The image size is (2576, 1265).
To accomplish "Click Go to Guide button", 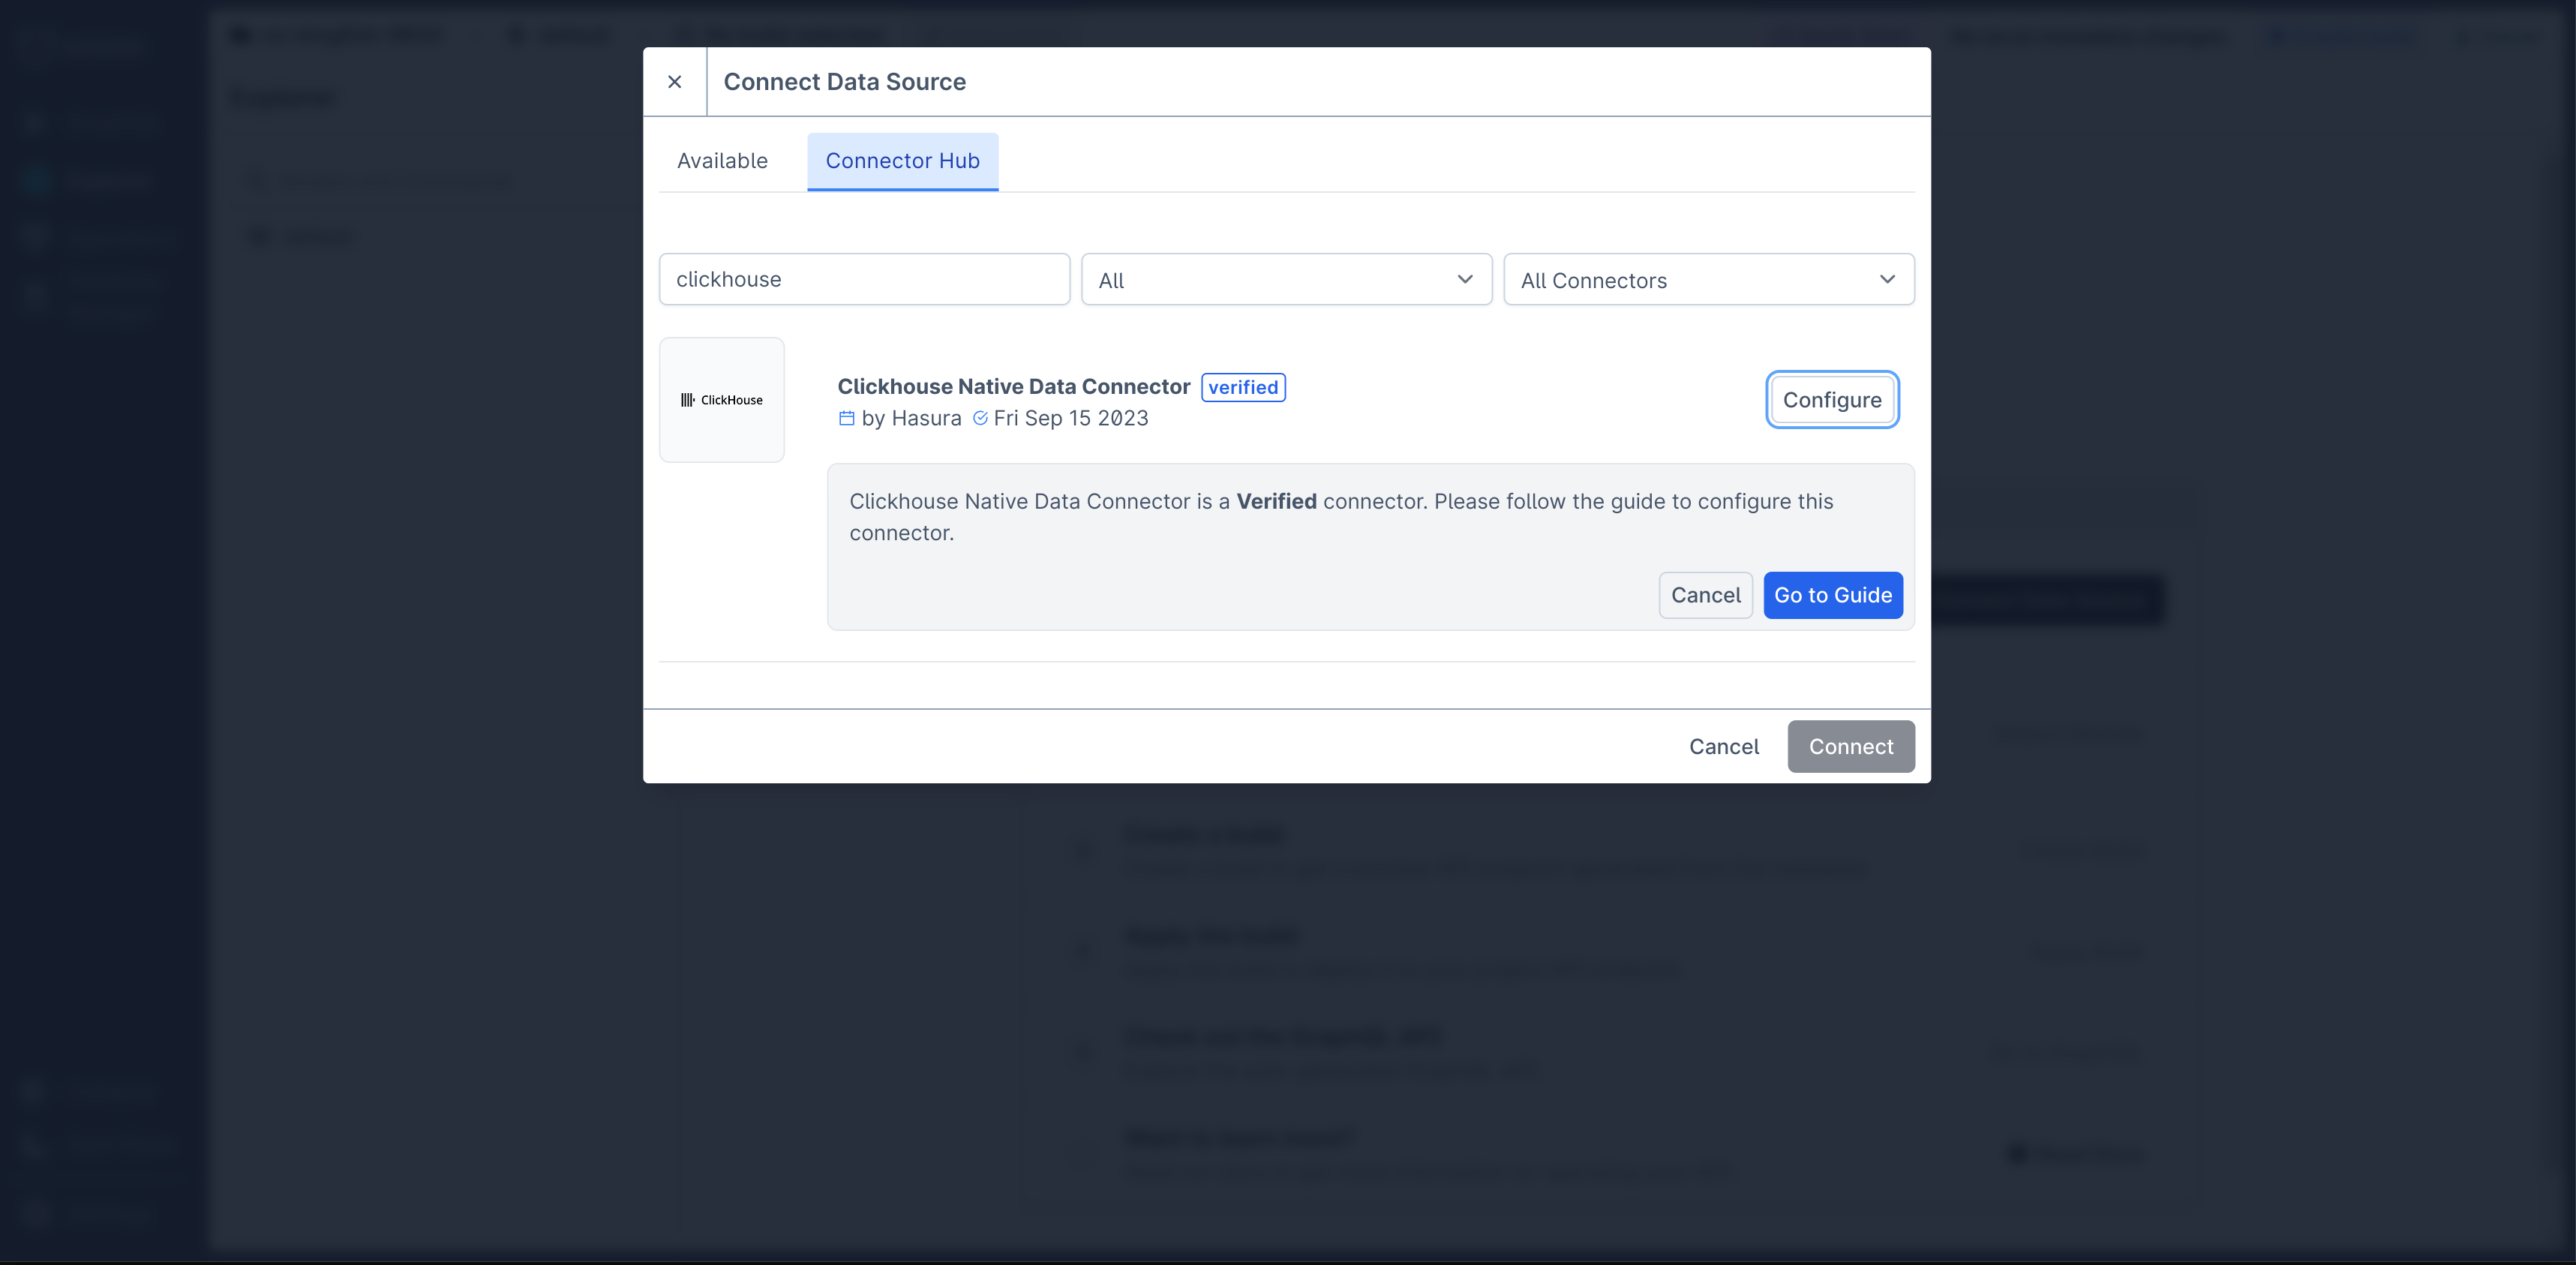I will (1832, 595).
